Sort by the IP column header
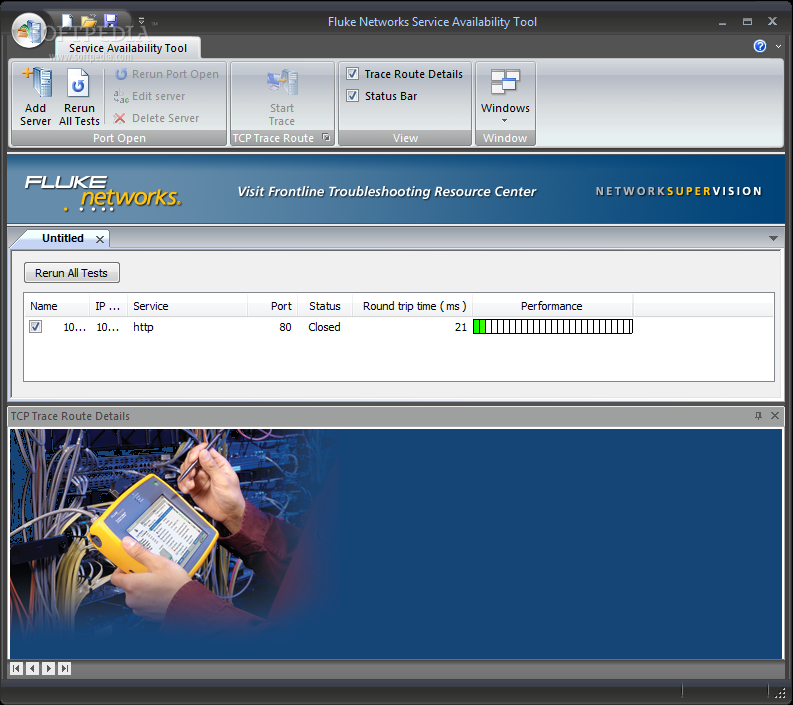 (x=108, y=306)
